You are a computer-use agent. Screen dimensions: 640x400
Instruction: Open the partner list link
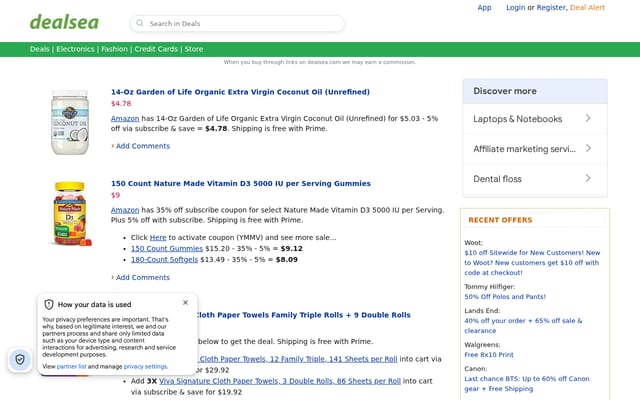(x=71, y=366)
